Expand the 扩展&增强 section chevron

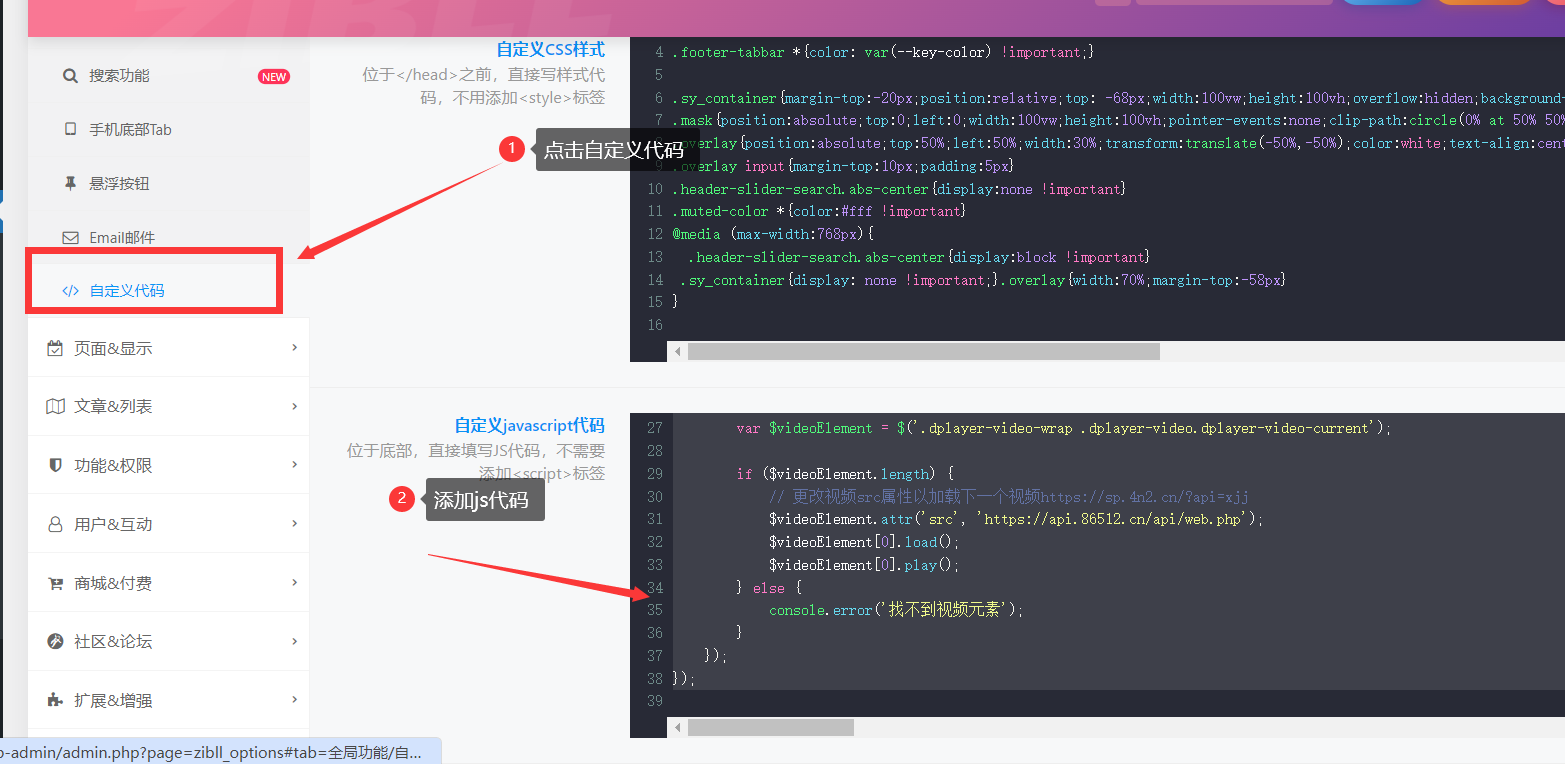click(x=294, y=700)
